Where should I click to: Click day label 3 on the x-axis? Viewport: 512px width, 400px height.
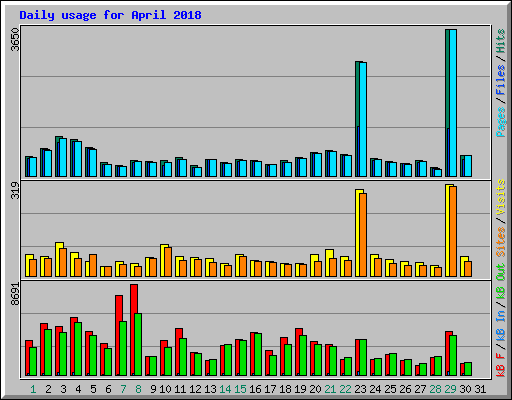[x=63, y=389]
